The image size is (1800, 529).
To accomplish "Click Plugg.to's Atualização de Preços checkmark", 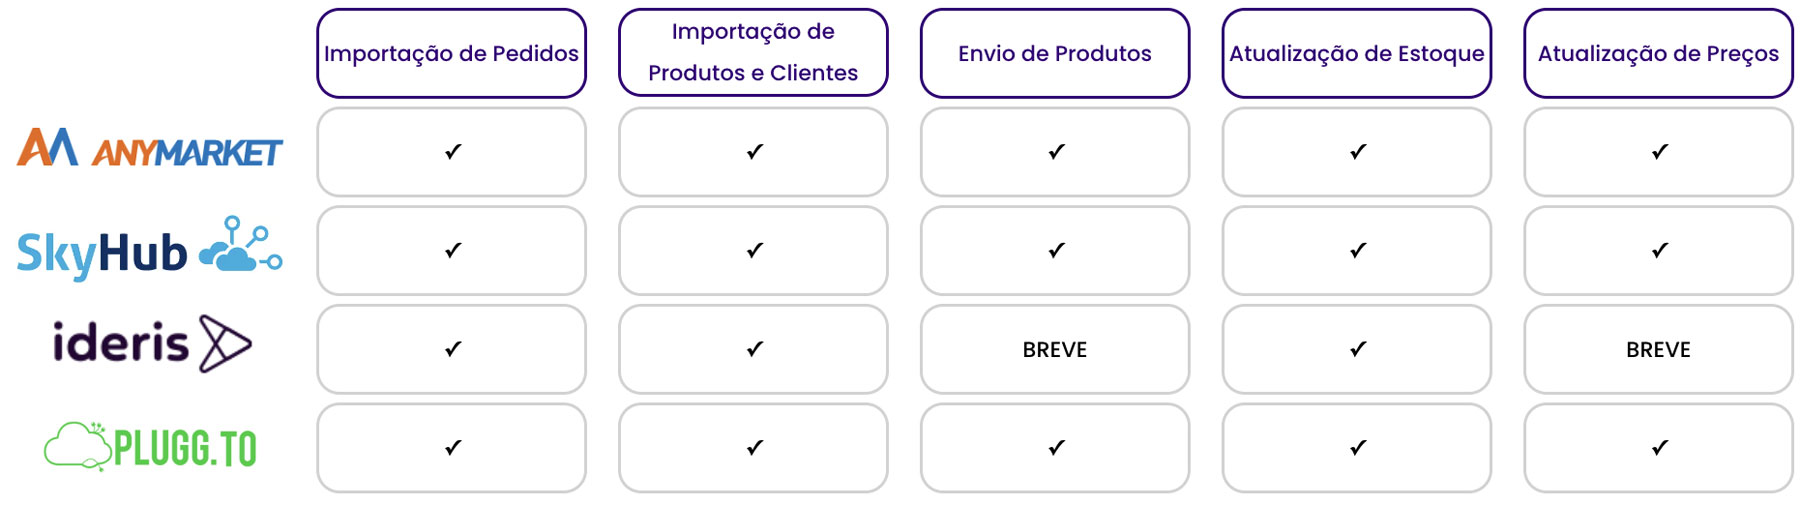I will [1660, 447].
